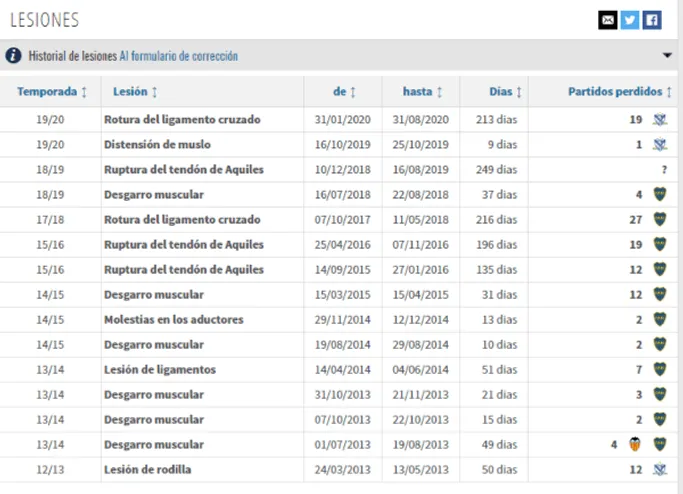This screenshot has height=494, width=683.
Task: Open the Al formulario de corrección link
Action: (178, 56)
